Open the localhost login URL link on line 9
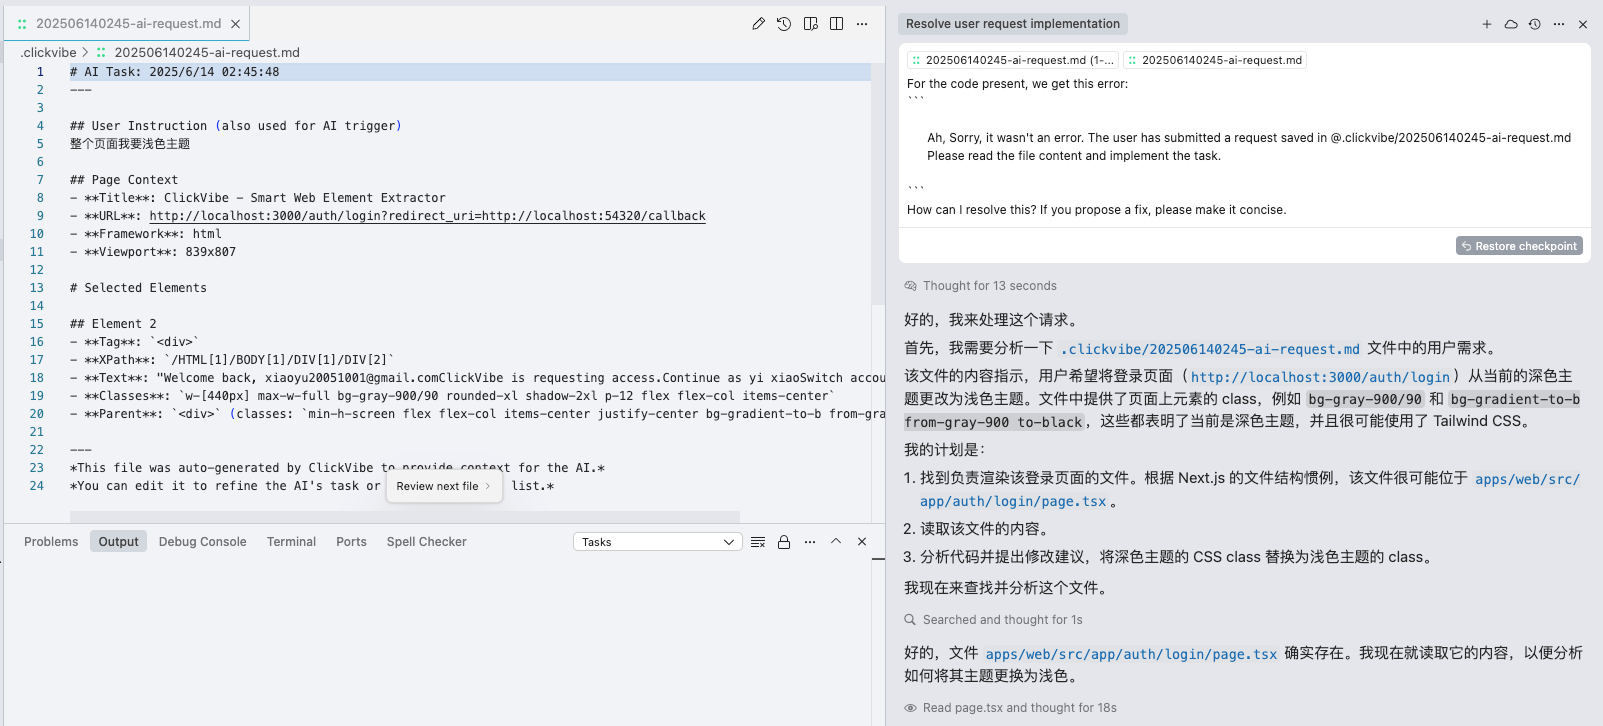 427,216
